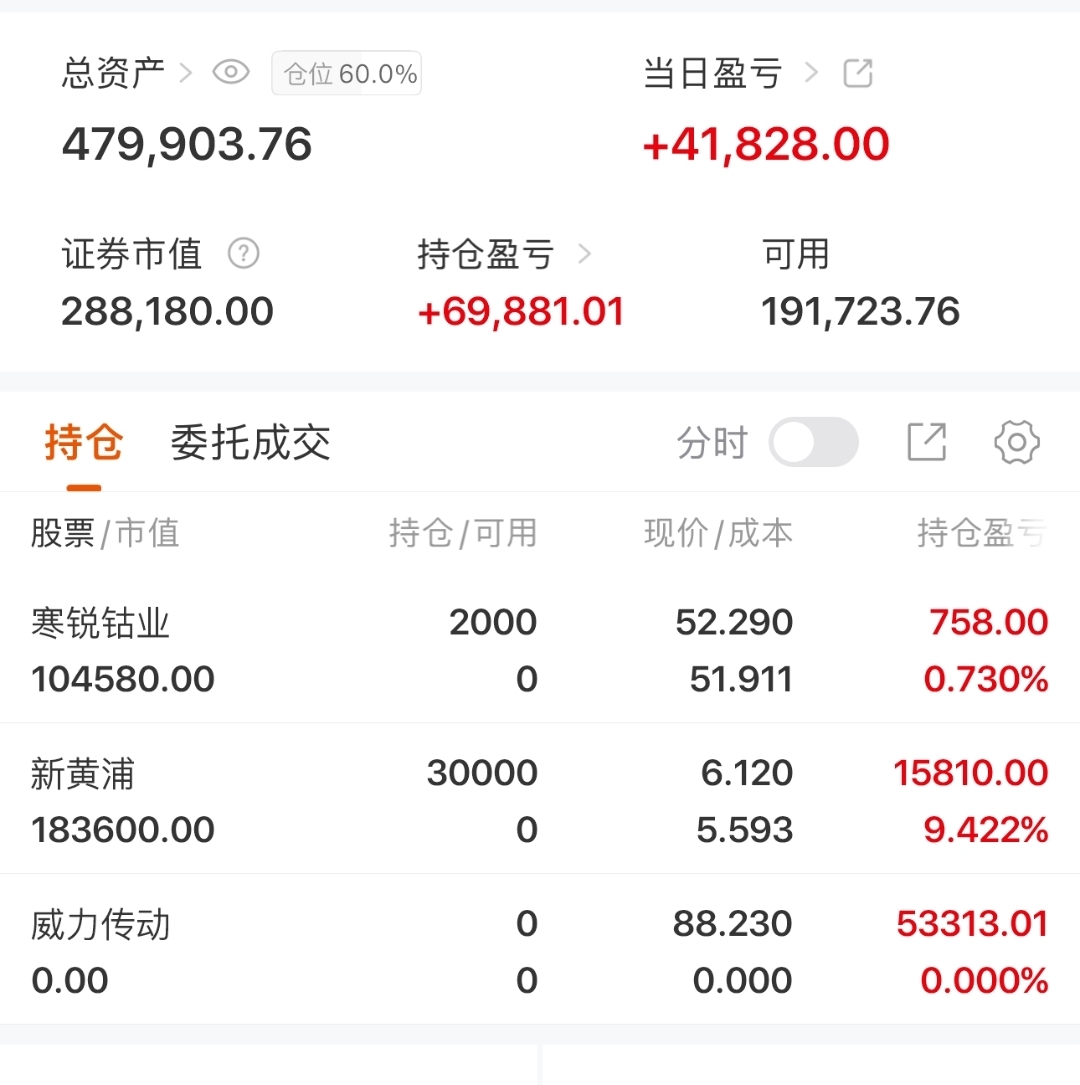
Task: Sort by the 现价/成本 column header
Action: pyautogui.click(x=718, y=533)
